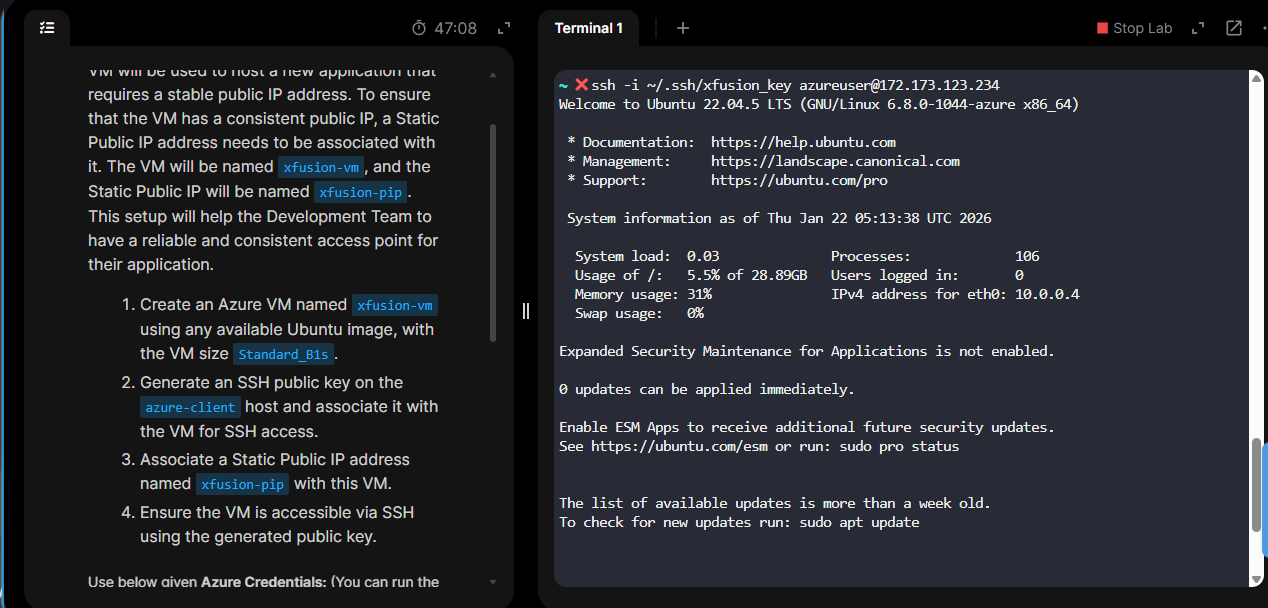This screenshot has width=1268, height=608.
Task: Maximize the terminal panel
Action: point(1198,28)
